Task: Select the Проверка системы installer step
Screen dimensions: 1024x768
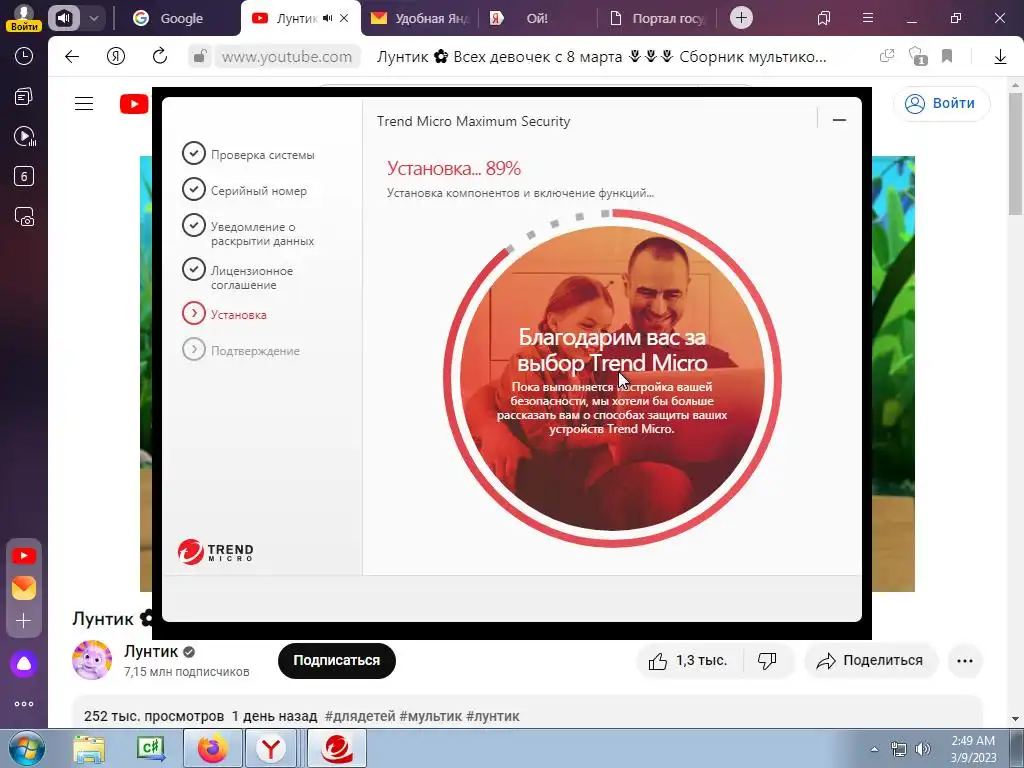Action: pos(249,154)
